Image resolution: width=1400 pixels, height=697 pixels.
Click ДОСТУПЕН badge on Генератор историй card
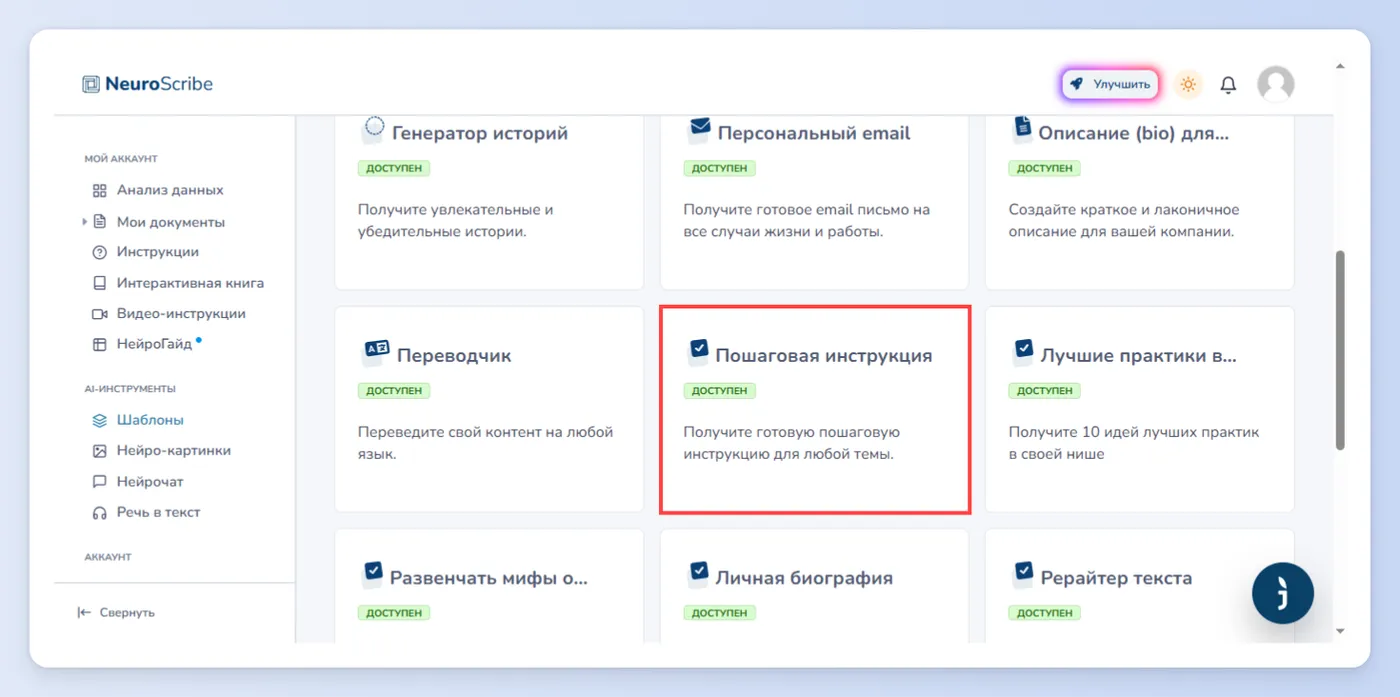[x=394, y=168]
